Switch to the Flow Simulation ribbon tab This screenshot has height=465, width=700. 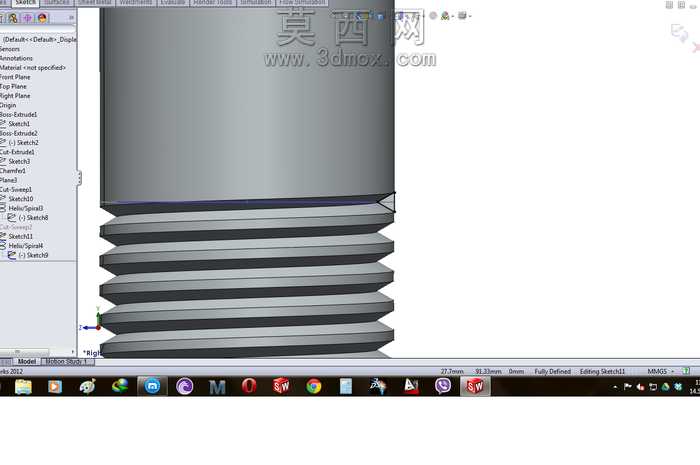302,3
